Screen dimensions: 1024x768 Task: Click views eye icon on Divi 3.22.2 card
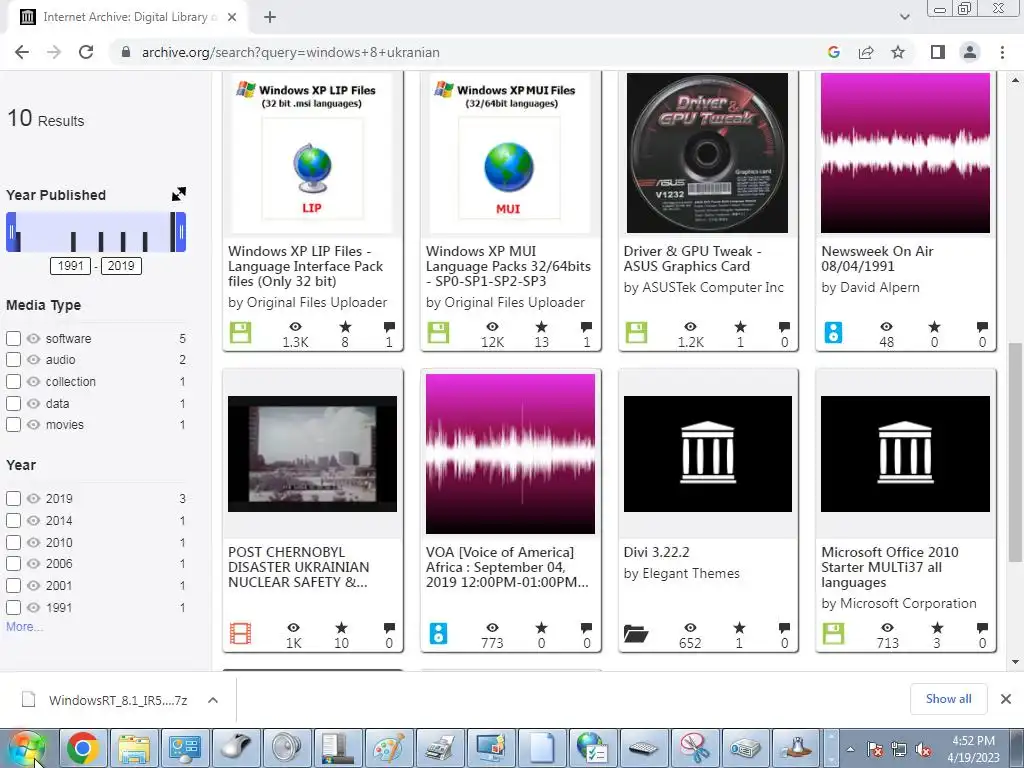click(x=690, y=628)
